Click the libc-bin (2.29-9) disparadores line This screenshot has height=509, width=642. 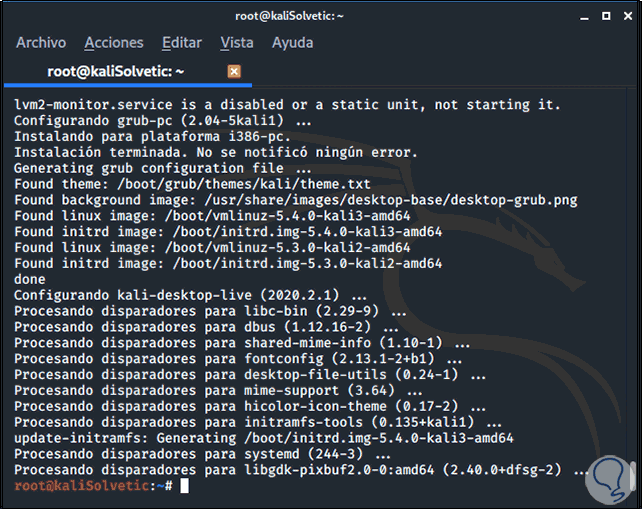(210, 311)
